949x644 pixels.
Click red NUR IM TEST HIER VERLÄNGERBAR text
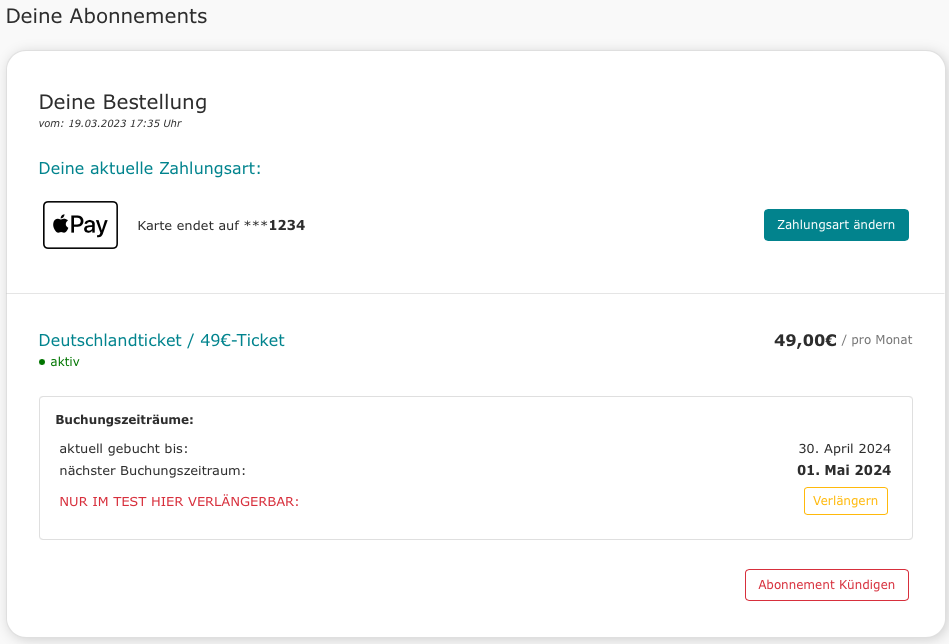coord(179,502)
